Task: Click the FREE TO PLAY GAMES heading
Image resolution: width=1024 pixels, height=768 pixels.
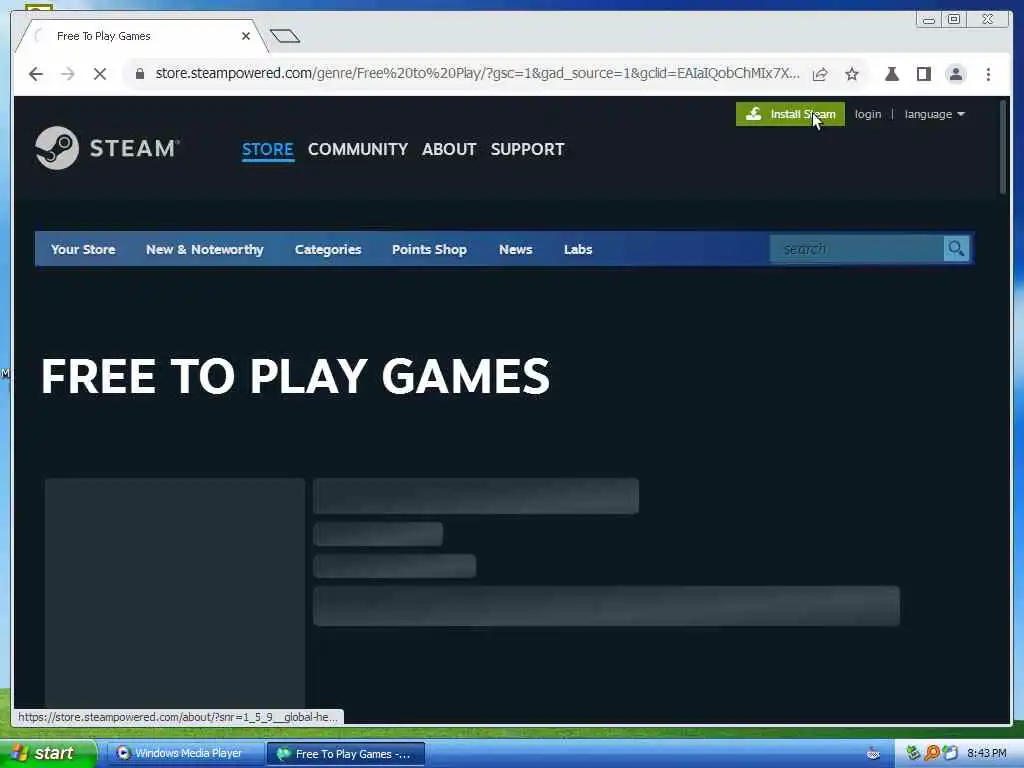Action: coord(295,376)
